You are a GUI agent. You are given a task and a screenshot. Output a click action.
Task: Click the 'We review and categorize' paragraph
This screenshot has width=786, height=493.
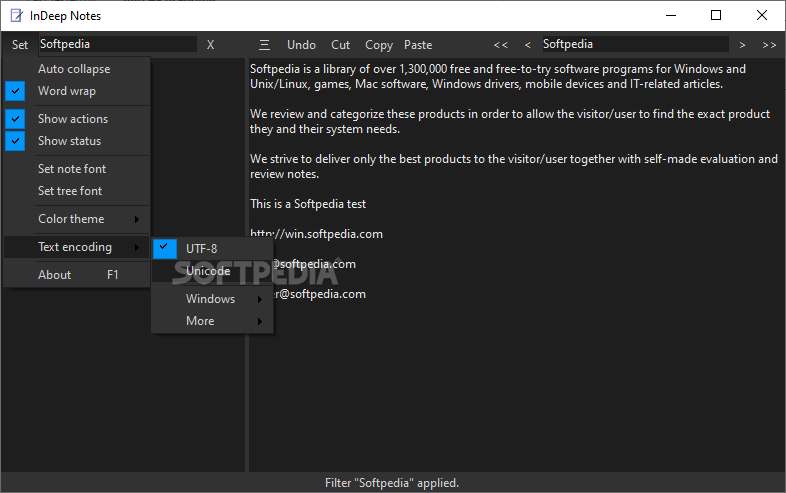510,121
